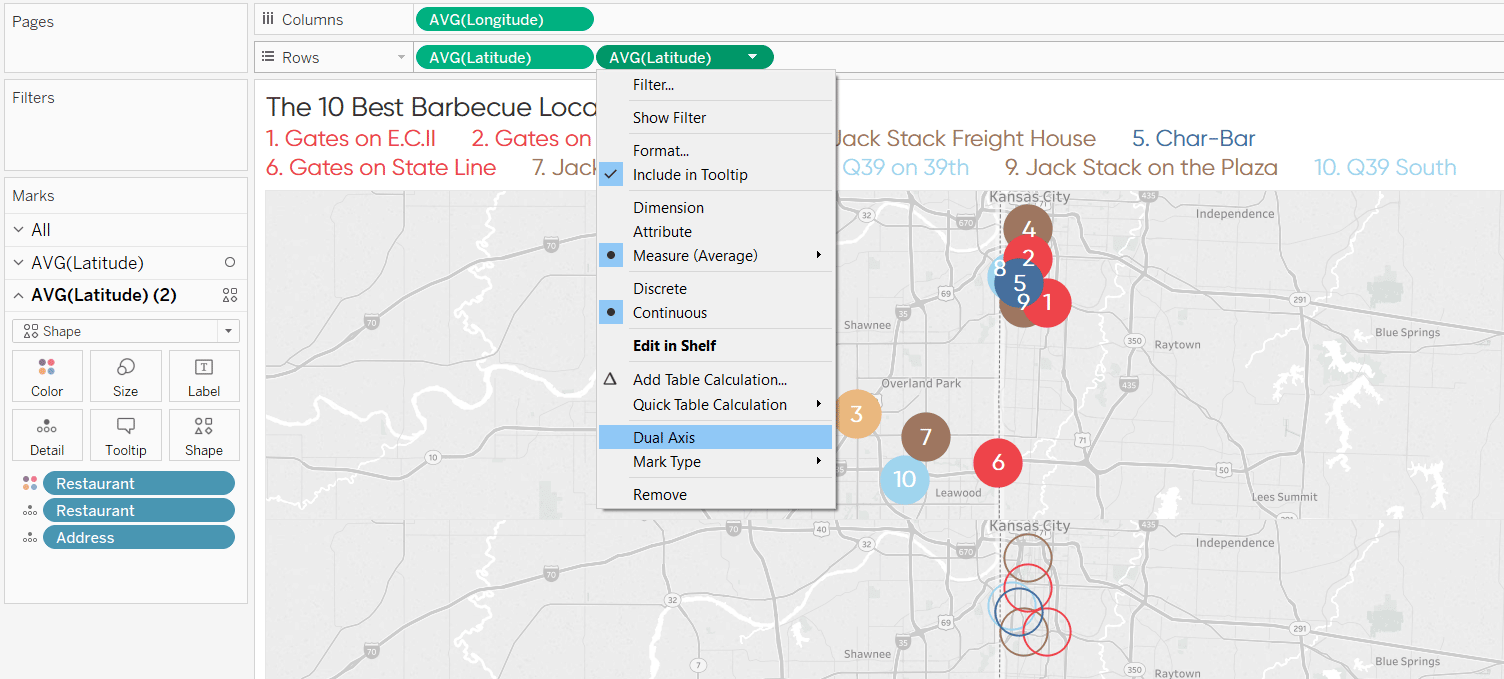This screenshot has height=679, width=1504.
Task: Click the Restaurant pill on Color
Action: (139, 483)
